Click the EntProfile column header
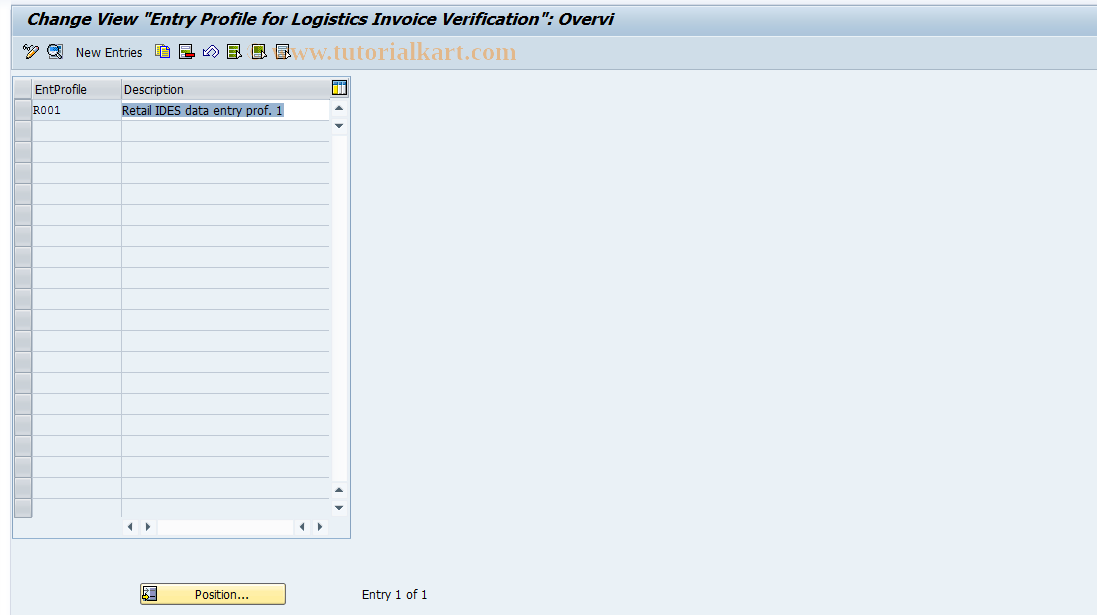The image size is (1097, 615). point(76,90)
